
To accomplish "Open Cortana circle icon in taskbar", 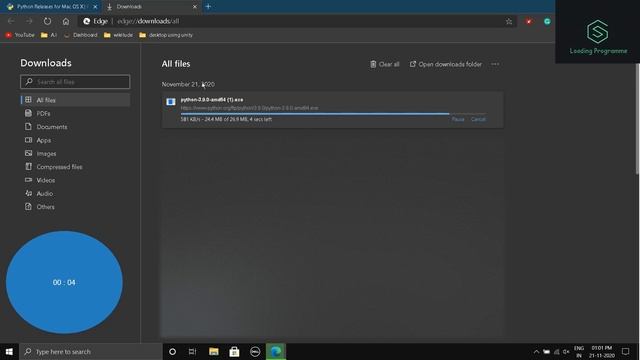I will 172,351.
